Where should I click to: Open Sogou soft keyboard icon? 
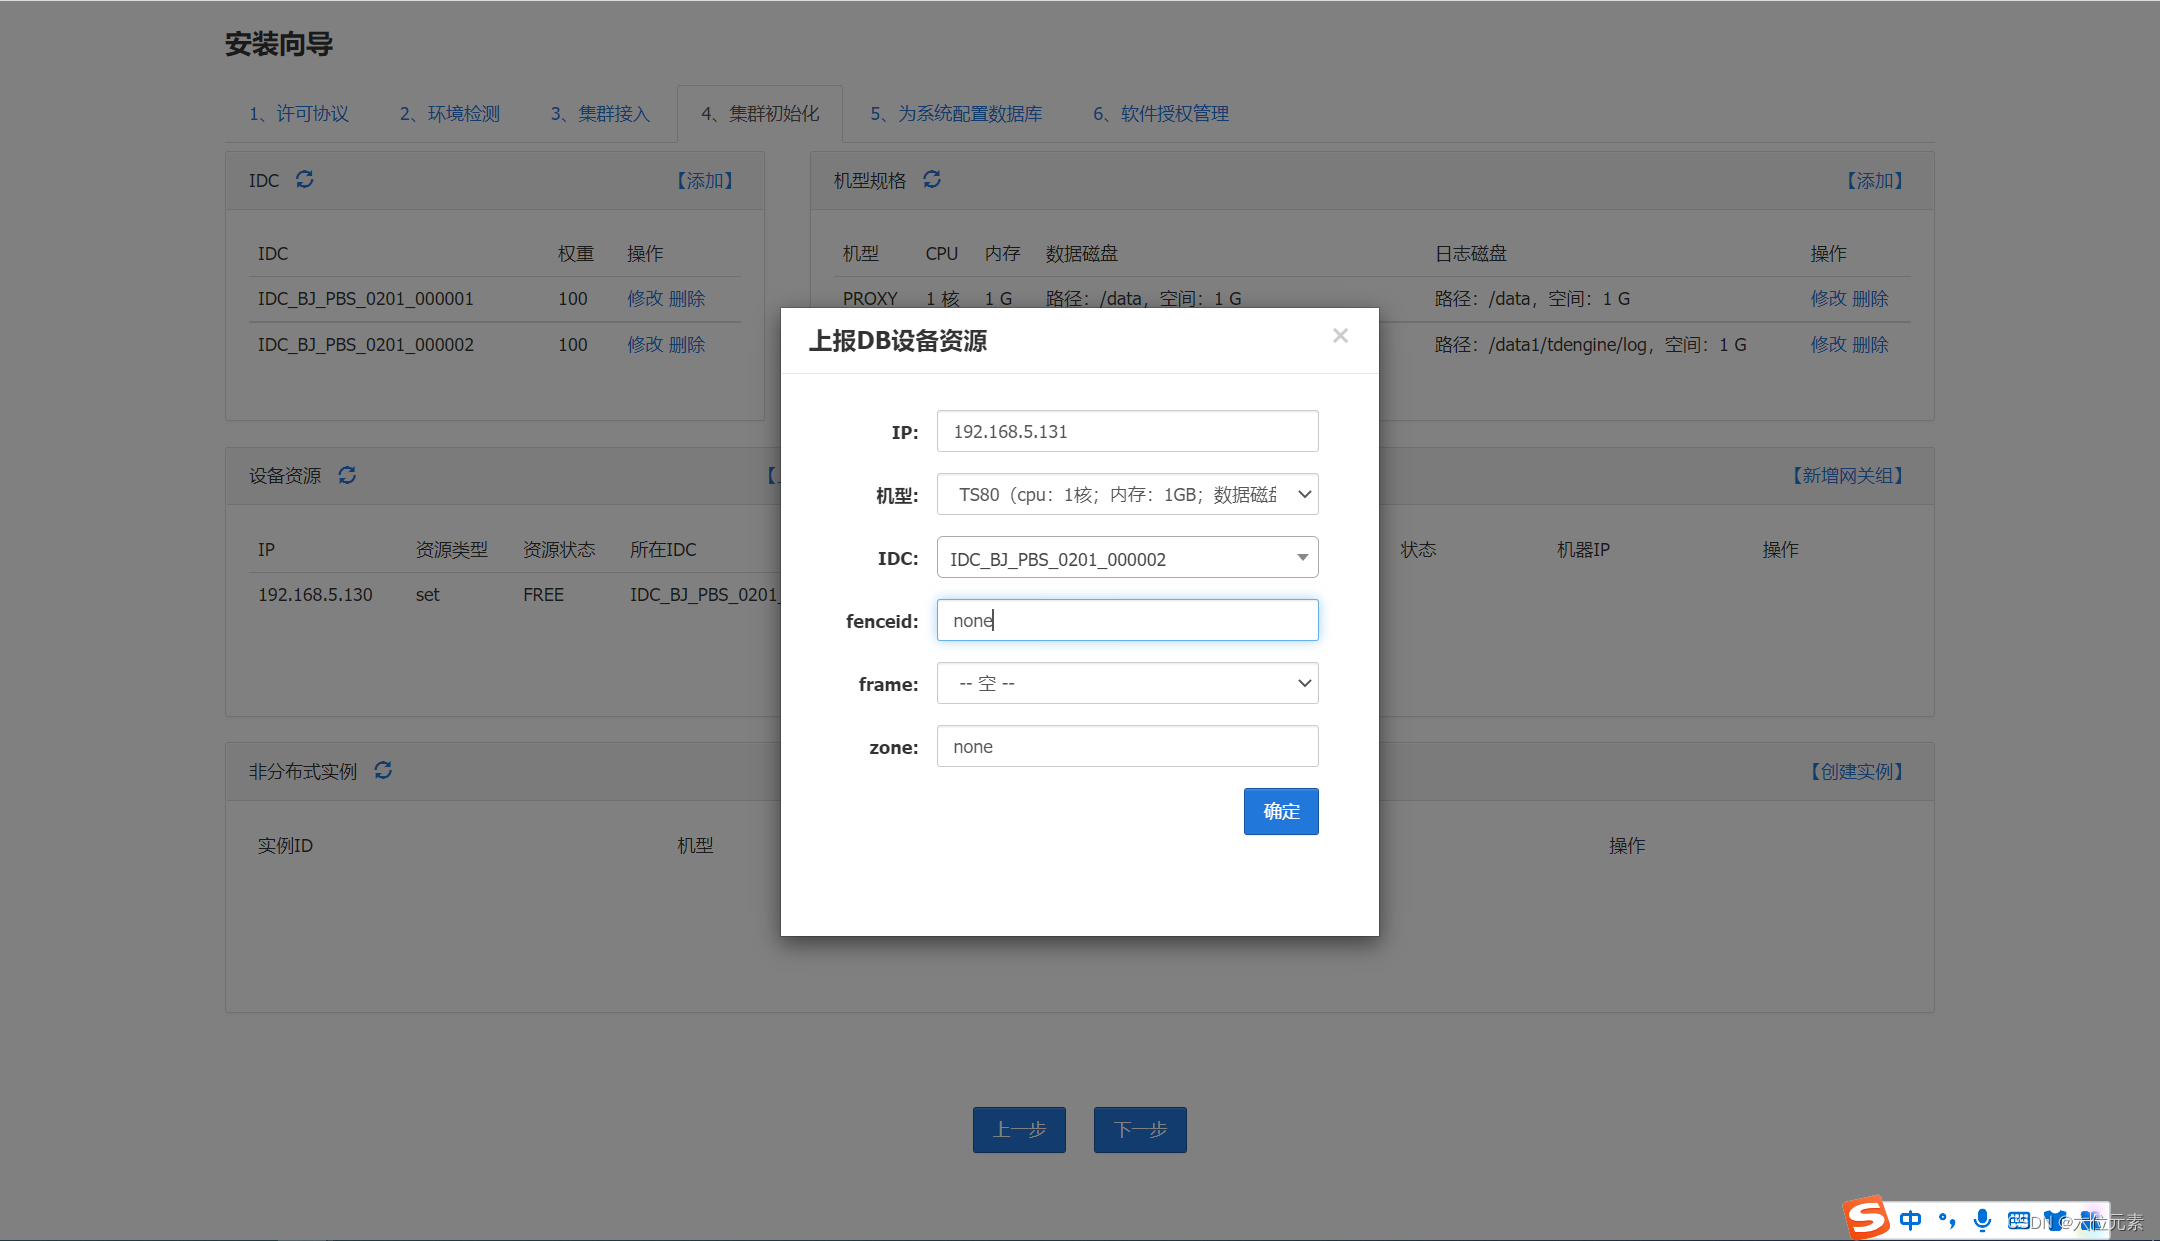(2018, 1220)
